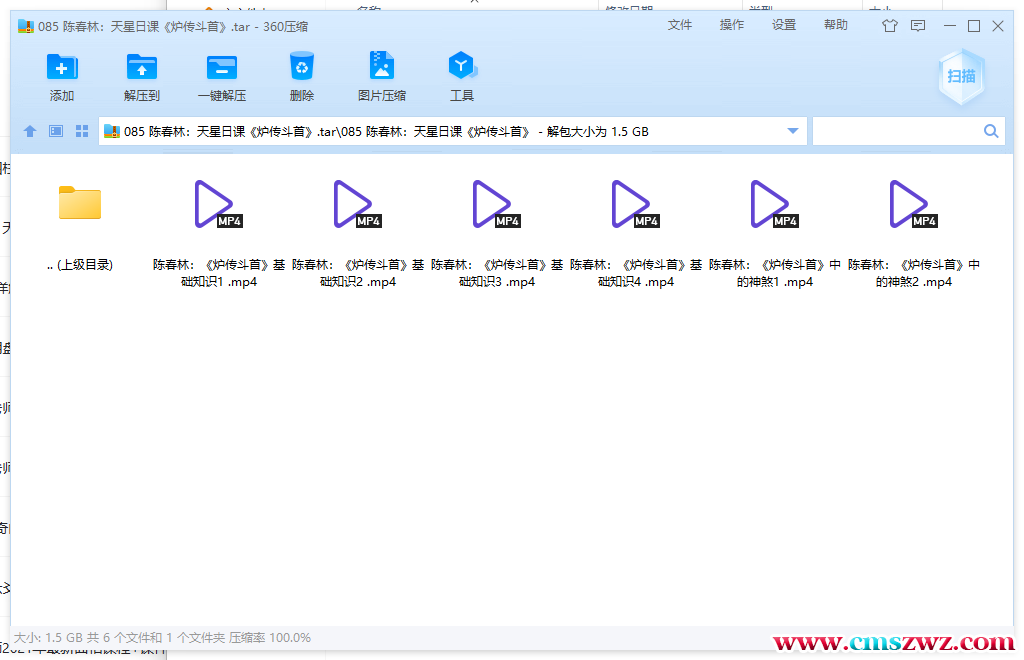Switch to list view layout
The width and height of the screenshot is (1024, 660).
[x=55, y=130]
